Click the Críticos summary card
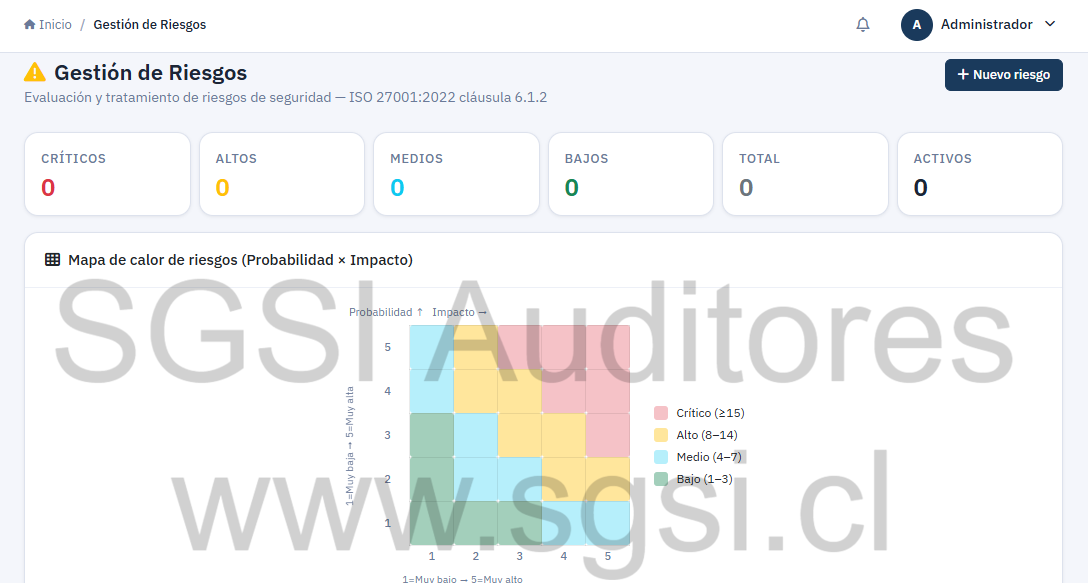This screenshot has width=1088, height=583. [x=108, y=174]
